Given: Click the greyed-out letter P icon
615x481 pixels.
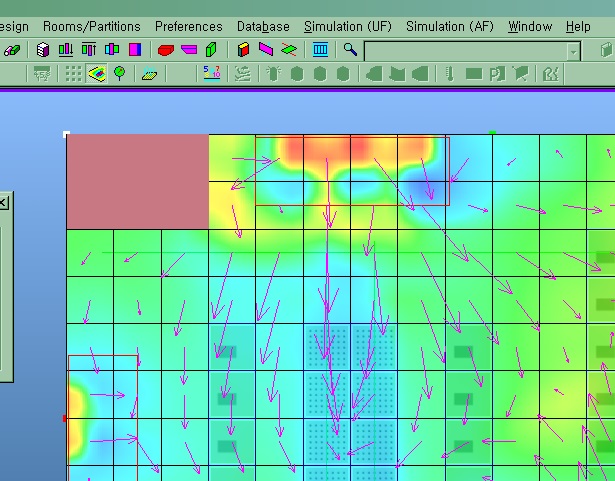Looking at the screenshot, I should (x=497, y=74).
